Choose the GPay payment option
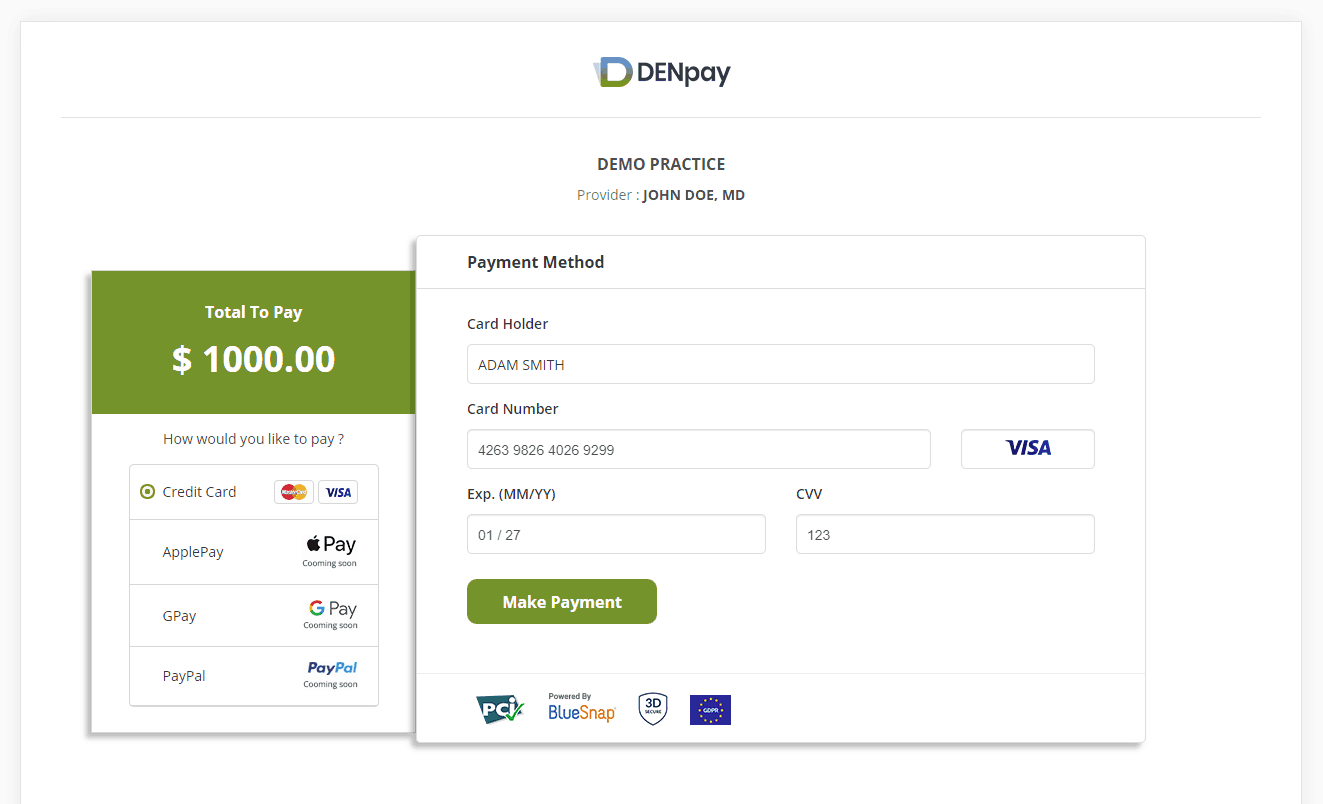This screenshot has height=804, width=1323. pyautogui.click(x=254, y=616)
